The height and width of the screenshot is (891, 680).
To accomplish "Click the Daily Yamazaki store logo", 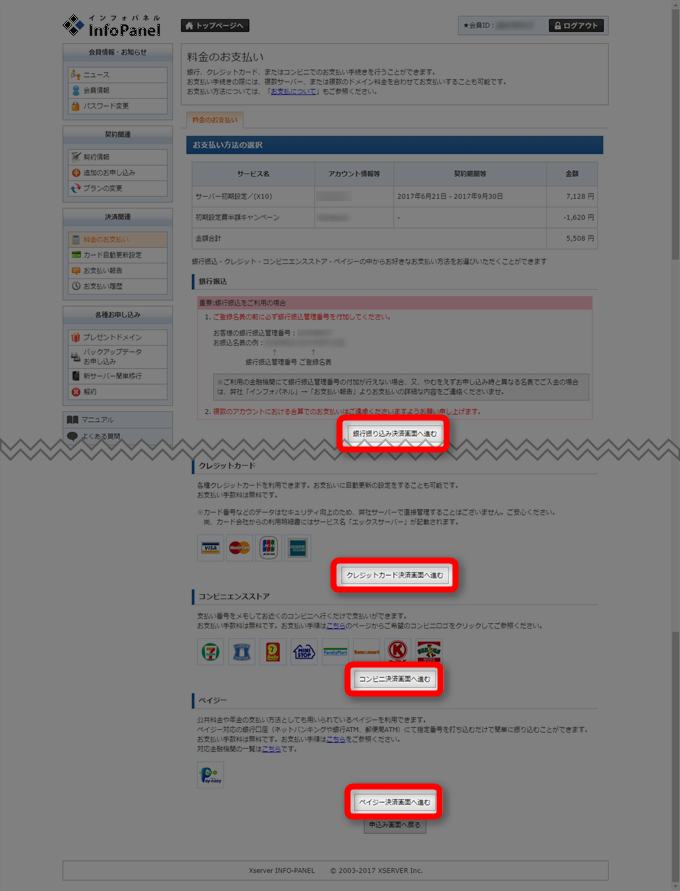I will pyautogui.click(x=273, y=652).
